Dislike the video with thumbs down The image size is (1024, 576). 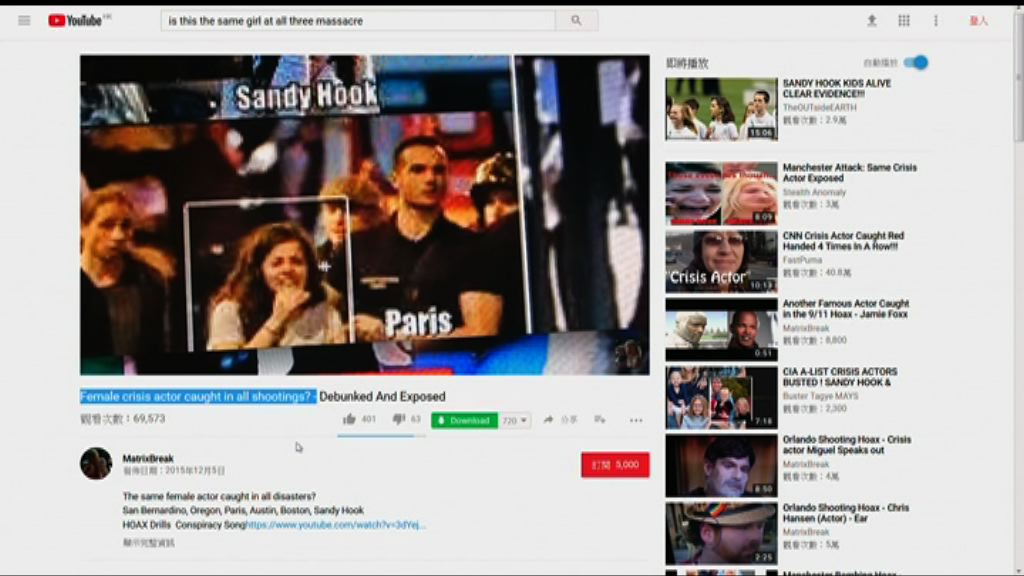399,420
